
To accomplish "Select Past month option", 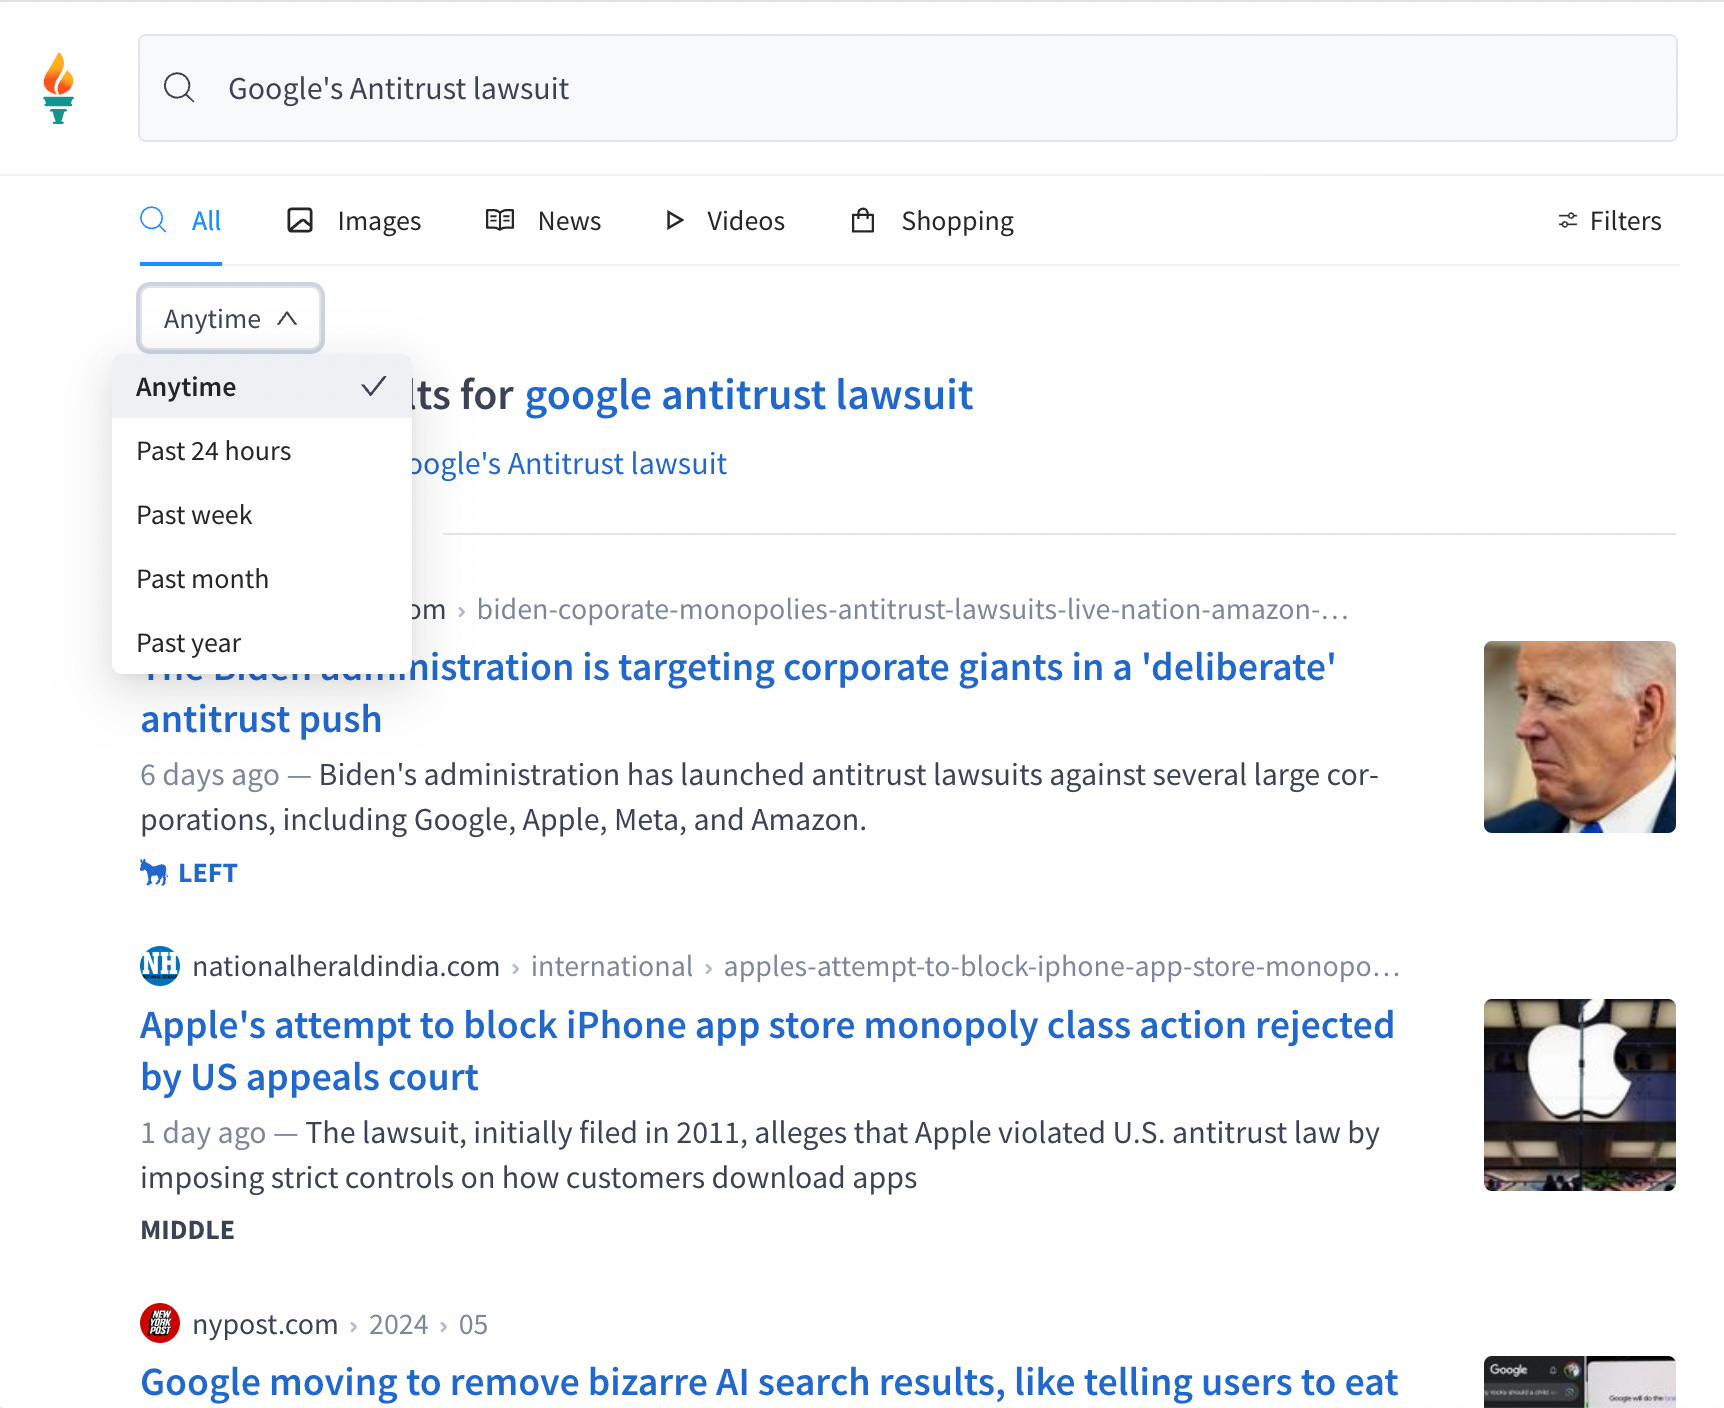I will [262, 579].
